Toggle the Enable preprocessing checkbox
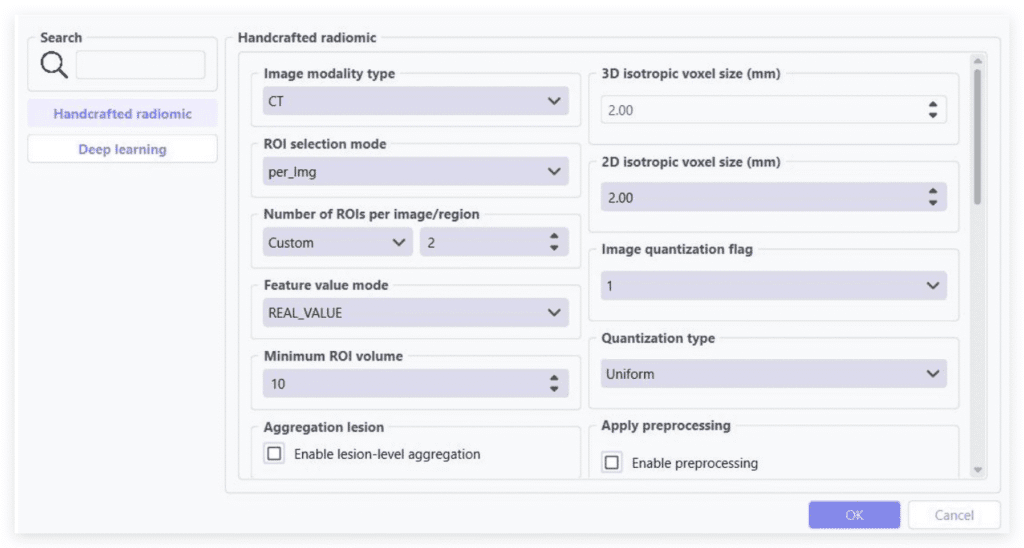 (x=612, y=463)
